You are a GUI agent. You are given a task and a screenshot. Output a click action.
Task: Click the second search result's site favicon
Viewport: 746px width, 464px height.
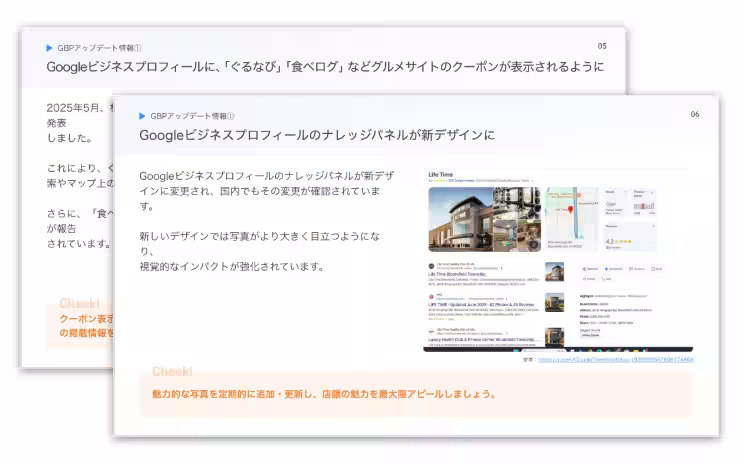click(431, 296)
